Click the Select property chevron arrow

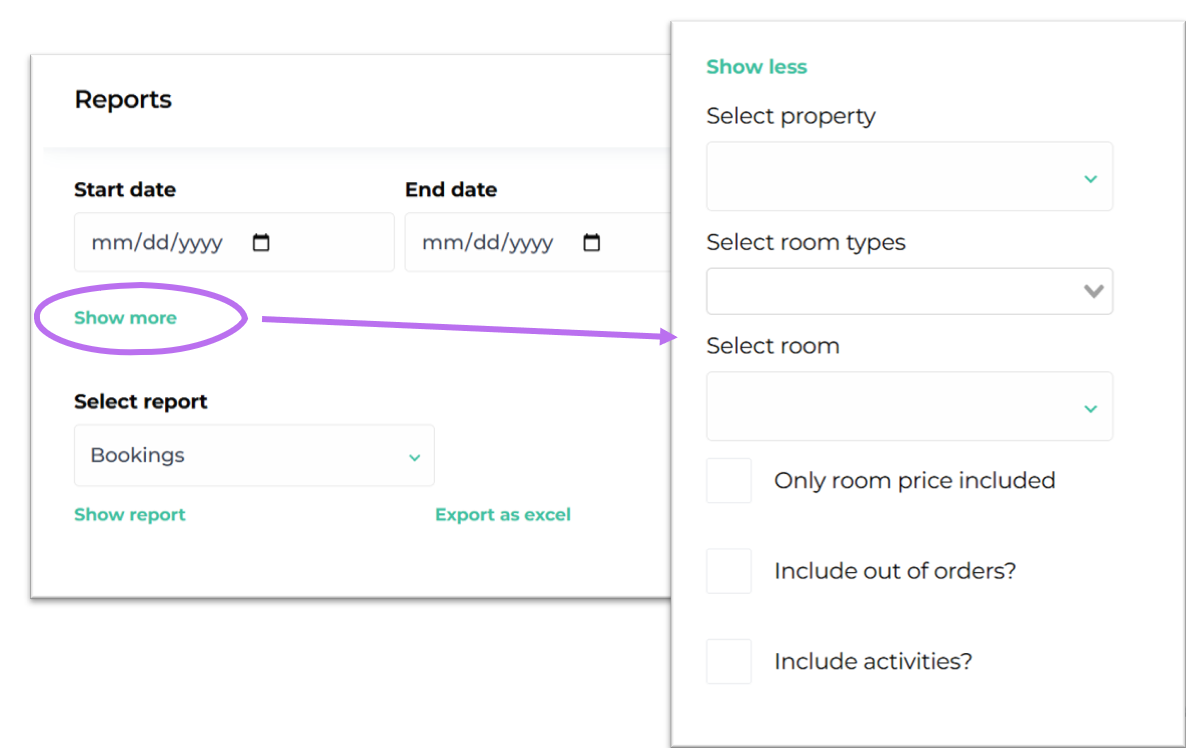[x=1090, y=179]
